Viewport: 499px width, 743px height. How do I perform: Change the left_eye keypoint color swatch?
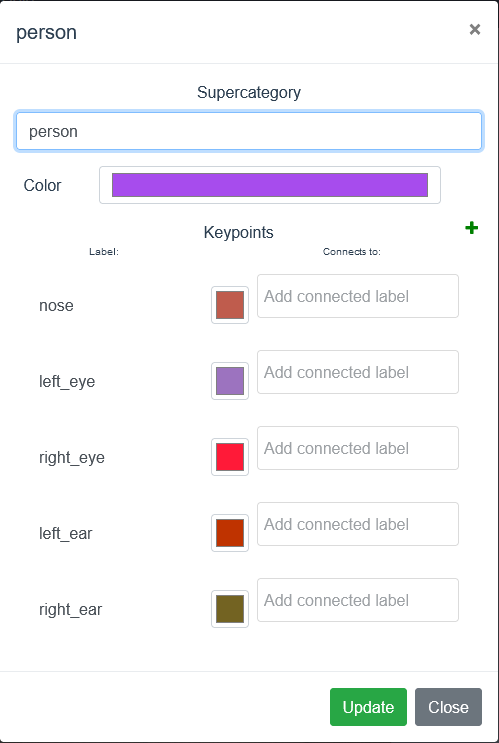click(230, 381)
